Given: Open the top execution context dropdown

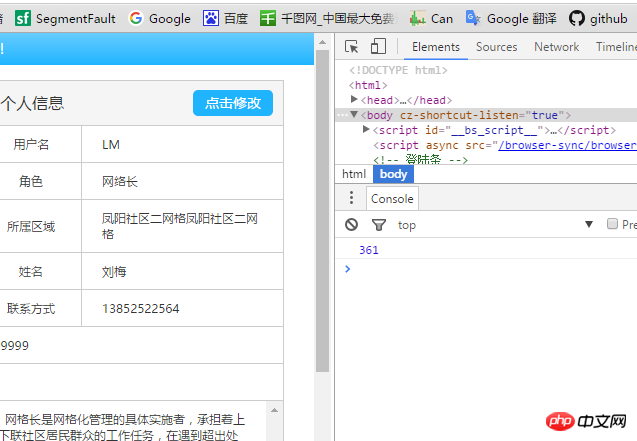Looking at the screenshot, I should 495,225.
